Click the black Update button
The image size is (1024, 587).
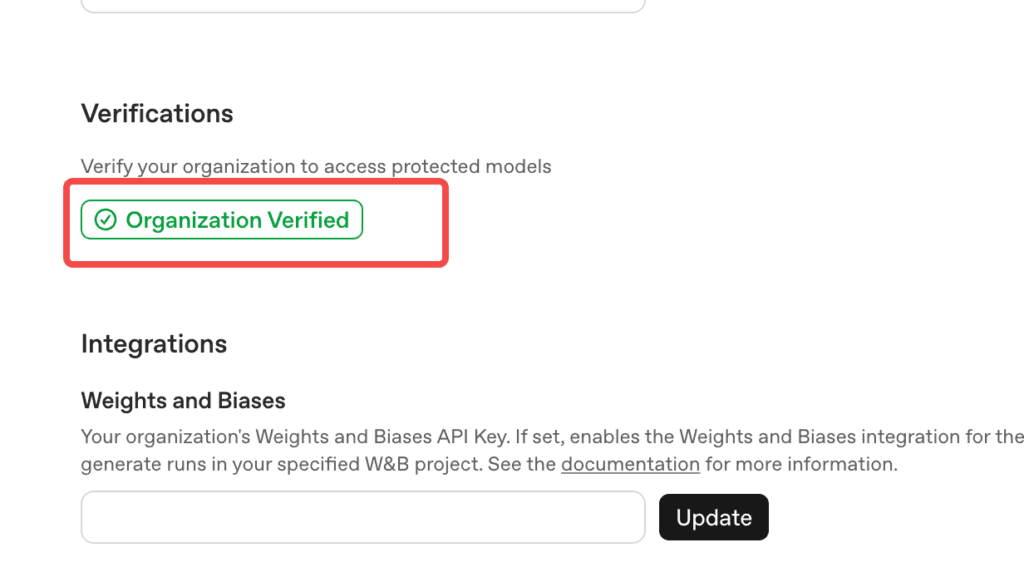click(x=714, y=517)
